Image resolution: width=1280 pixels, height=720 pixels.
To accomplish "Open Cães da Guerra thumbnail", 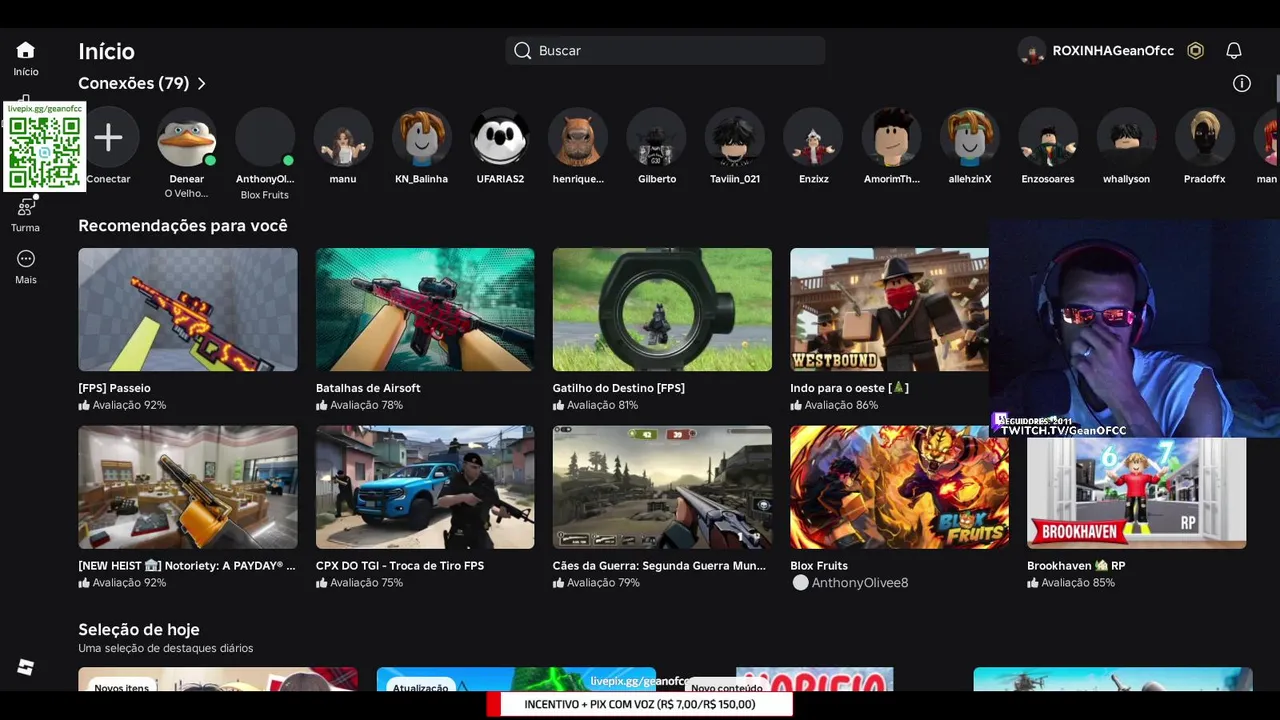I will click(x=662, y=487).
